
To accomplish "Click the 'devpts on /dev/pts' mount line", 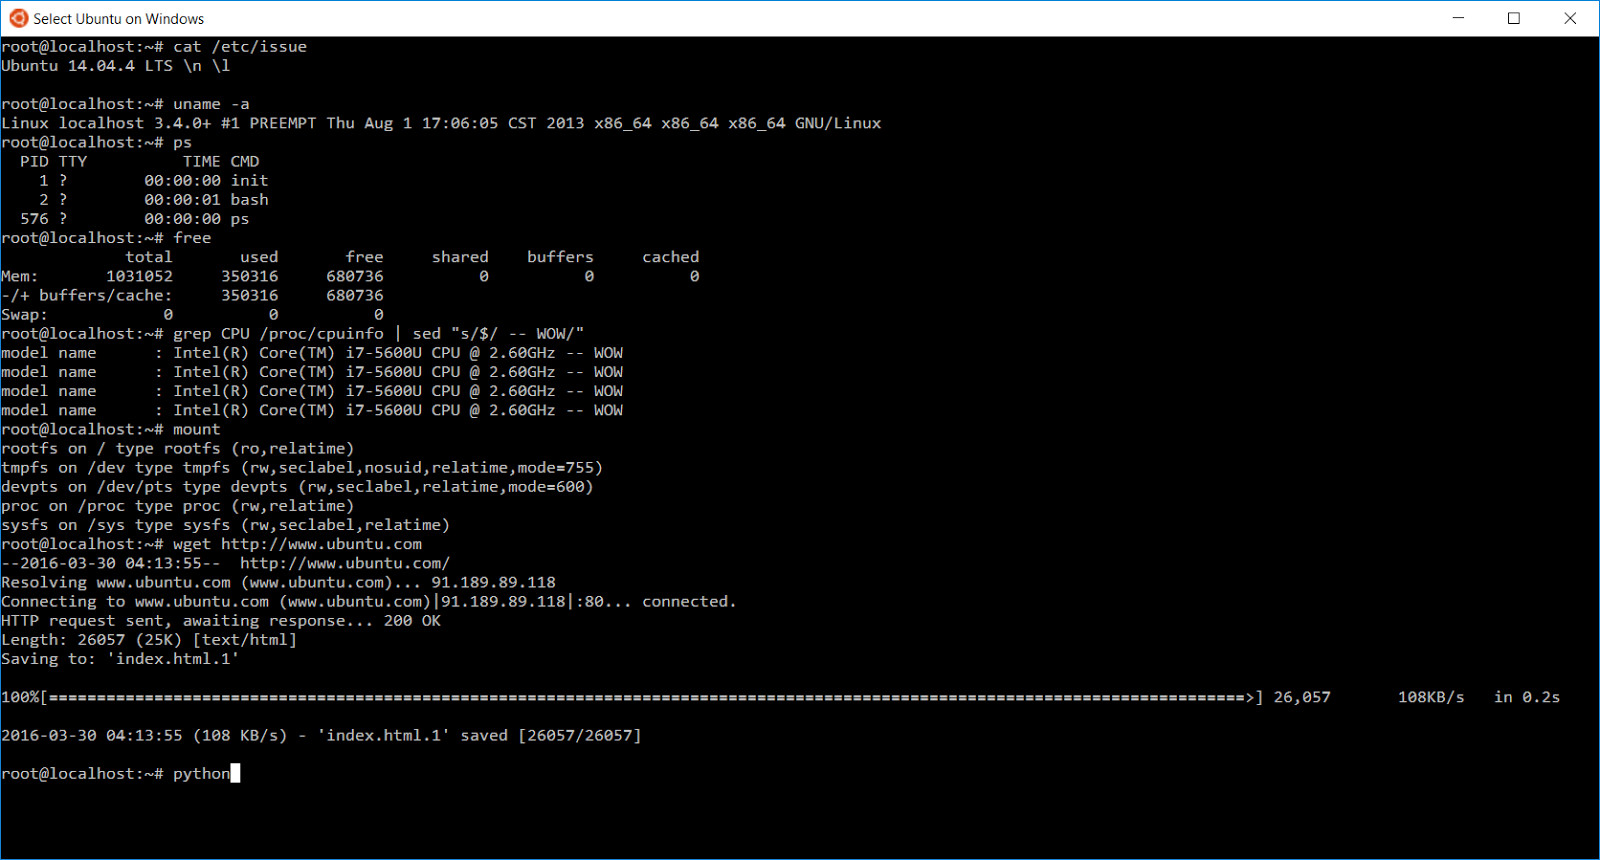I will click(297, 487).
